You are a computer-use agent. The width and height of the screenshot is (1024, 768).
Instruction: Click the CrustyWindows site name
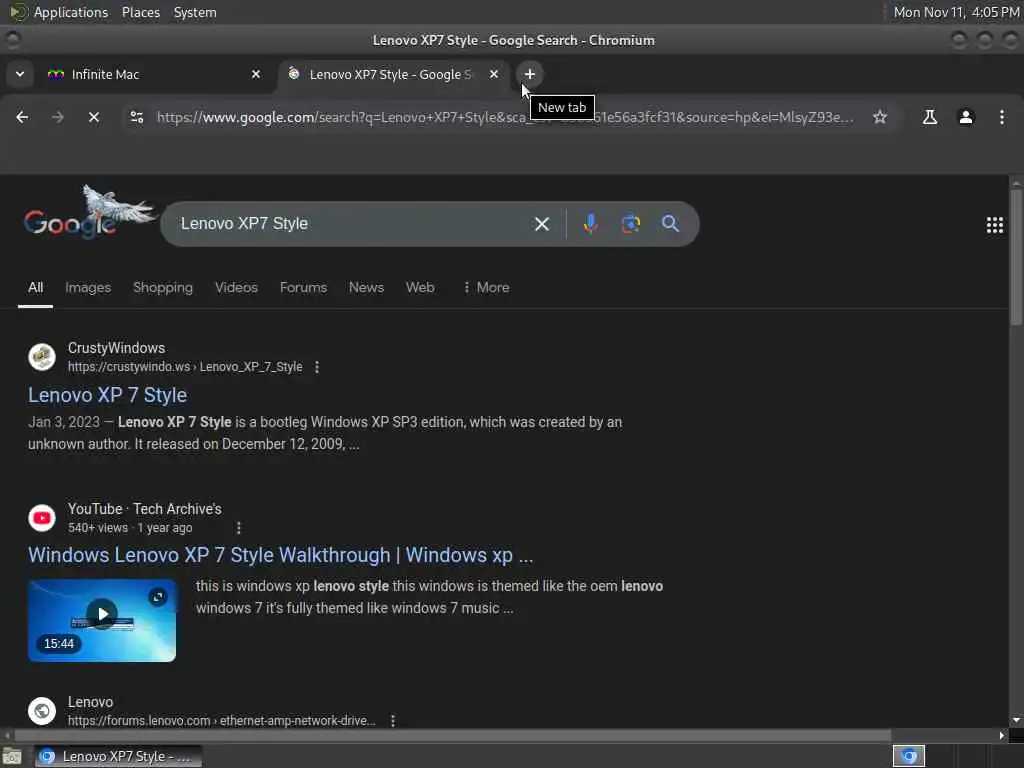click(x=116, y=348)
